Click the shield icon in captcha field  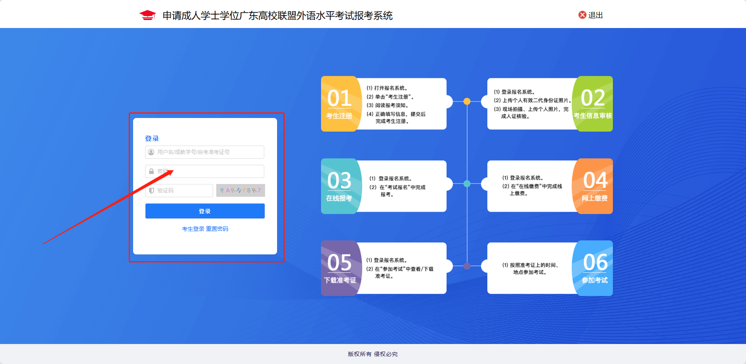pyautogui.click(x=151, y=190)
